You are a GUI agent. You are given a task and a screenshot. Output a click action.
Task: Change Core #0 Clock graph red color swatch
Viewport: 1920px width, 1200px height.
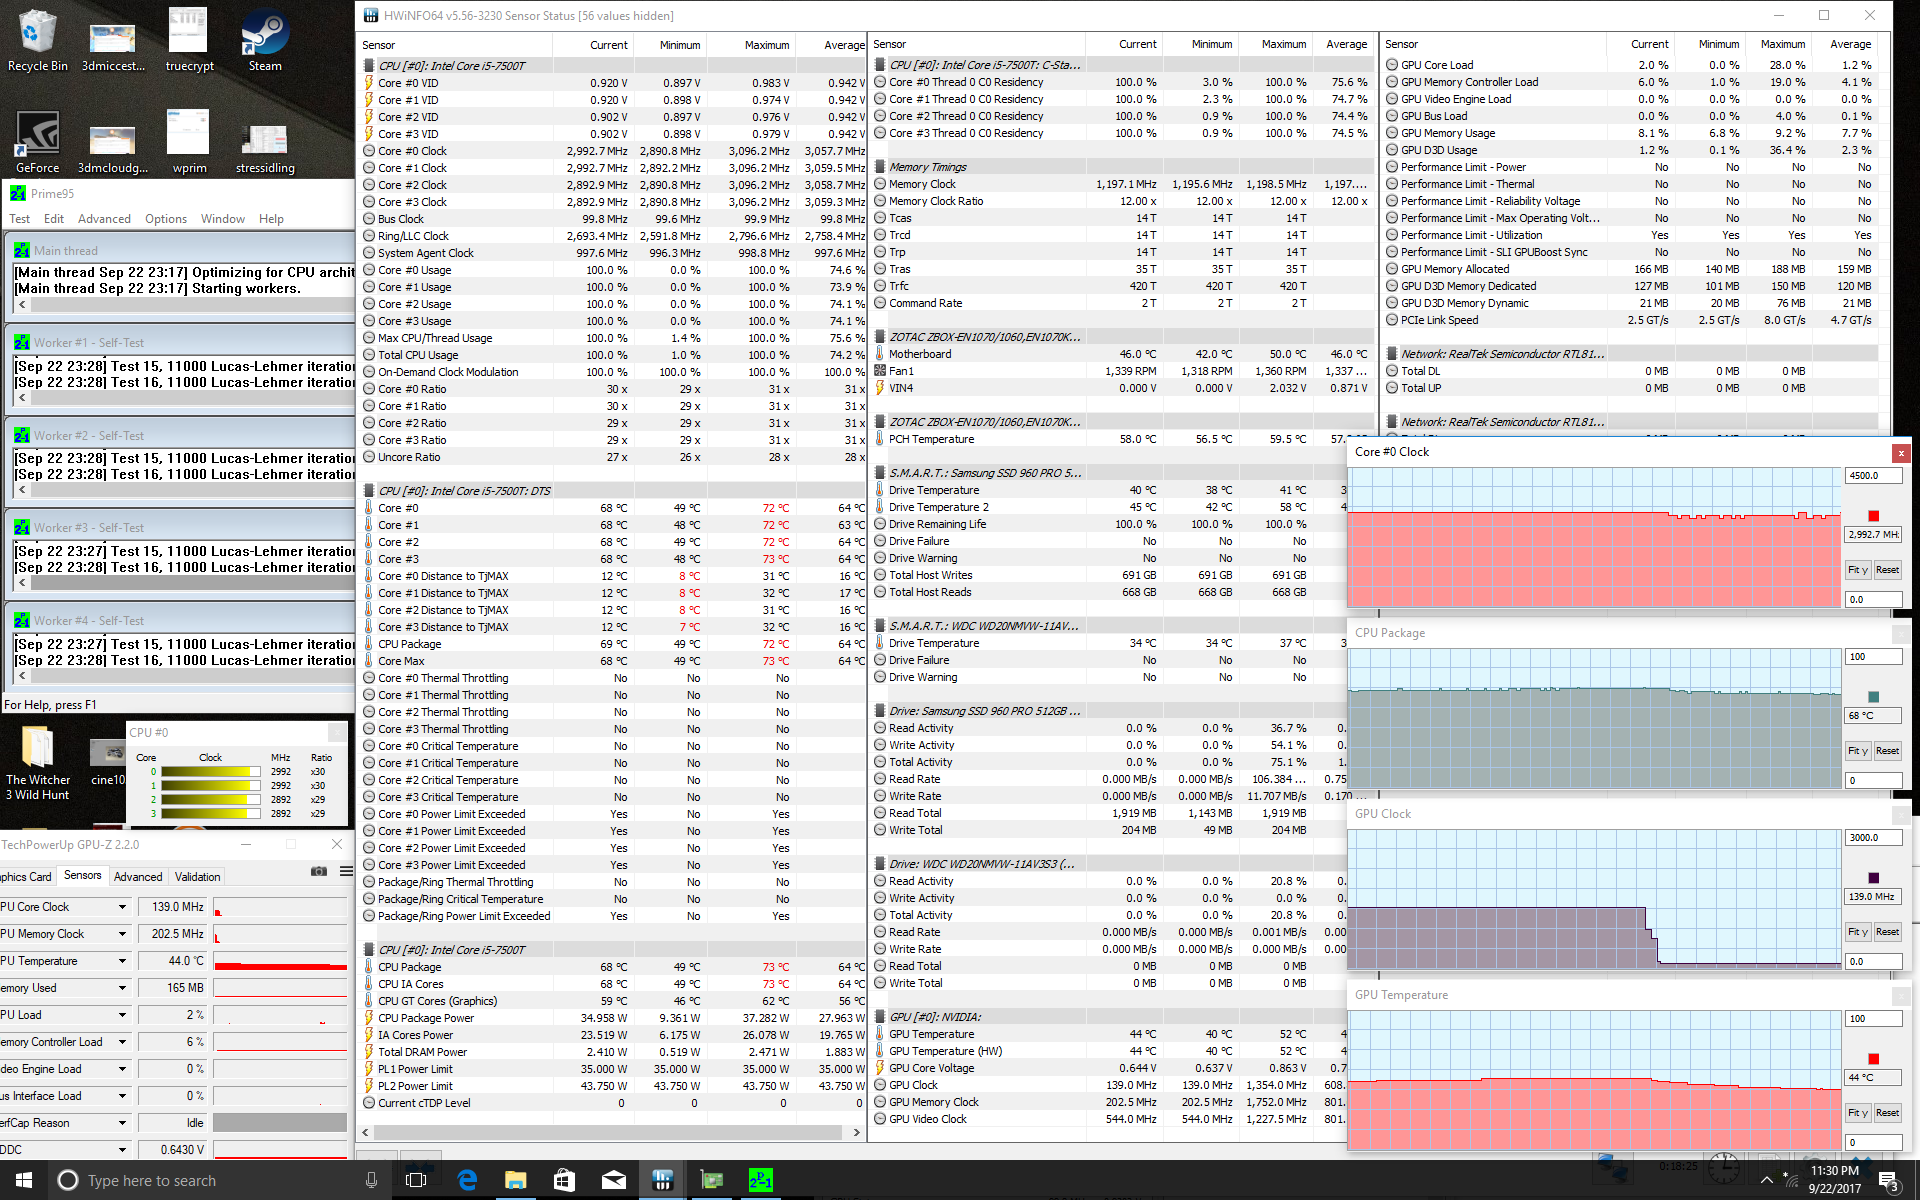pos(1873,516)
